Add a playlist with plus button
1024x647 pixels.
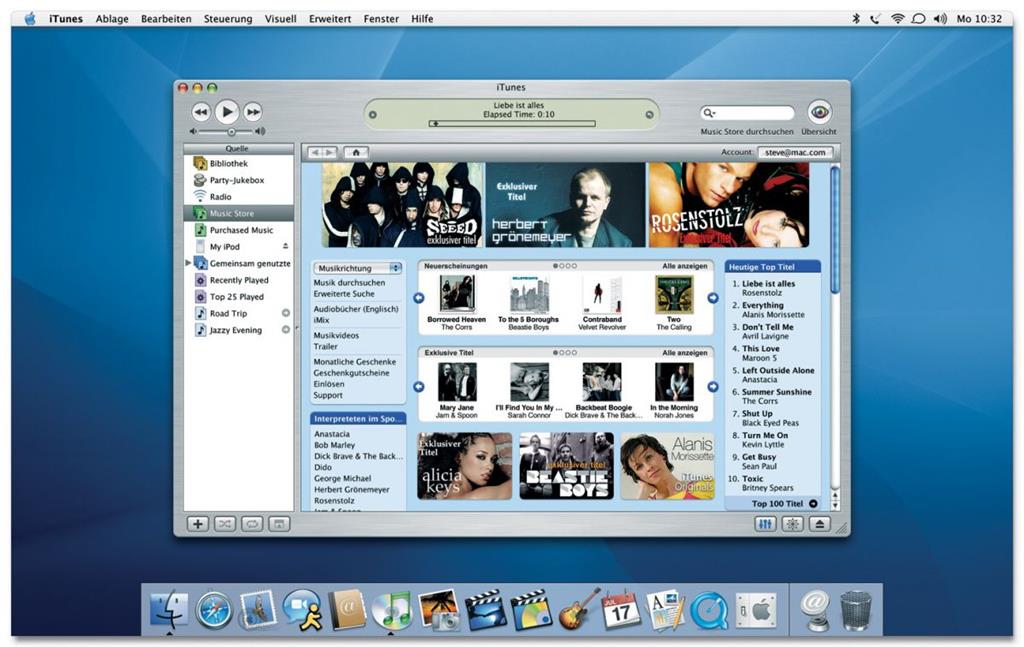click(x=198, y=524)
